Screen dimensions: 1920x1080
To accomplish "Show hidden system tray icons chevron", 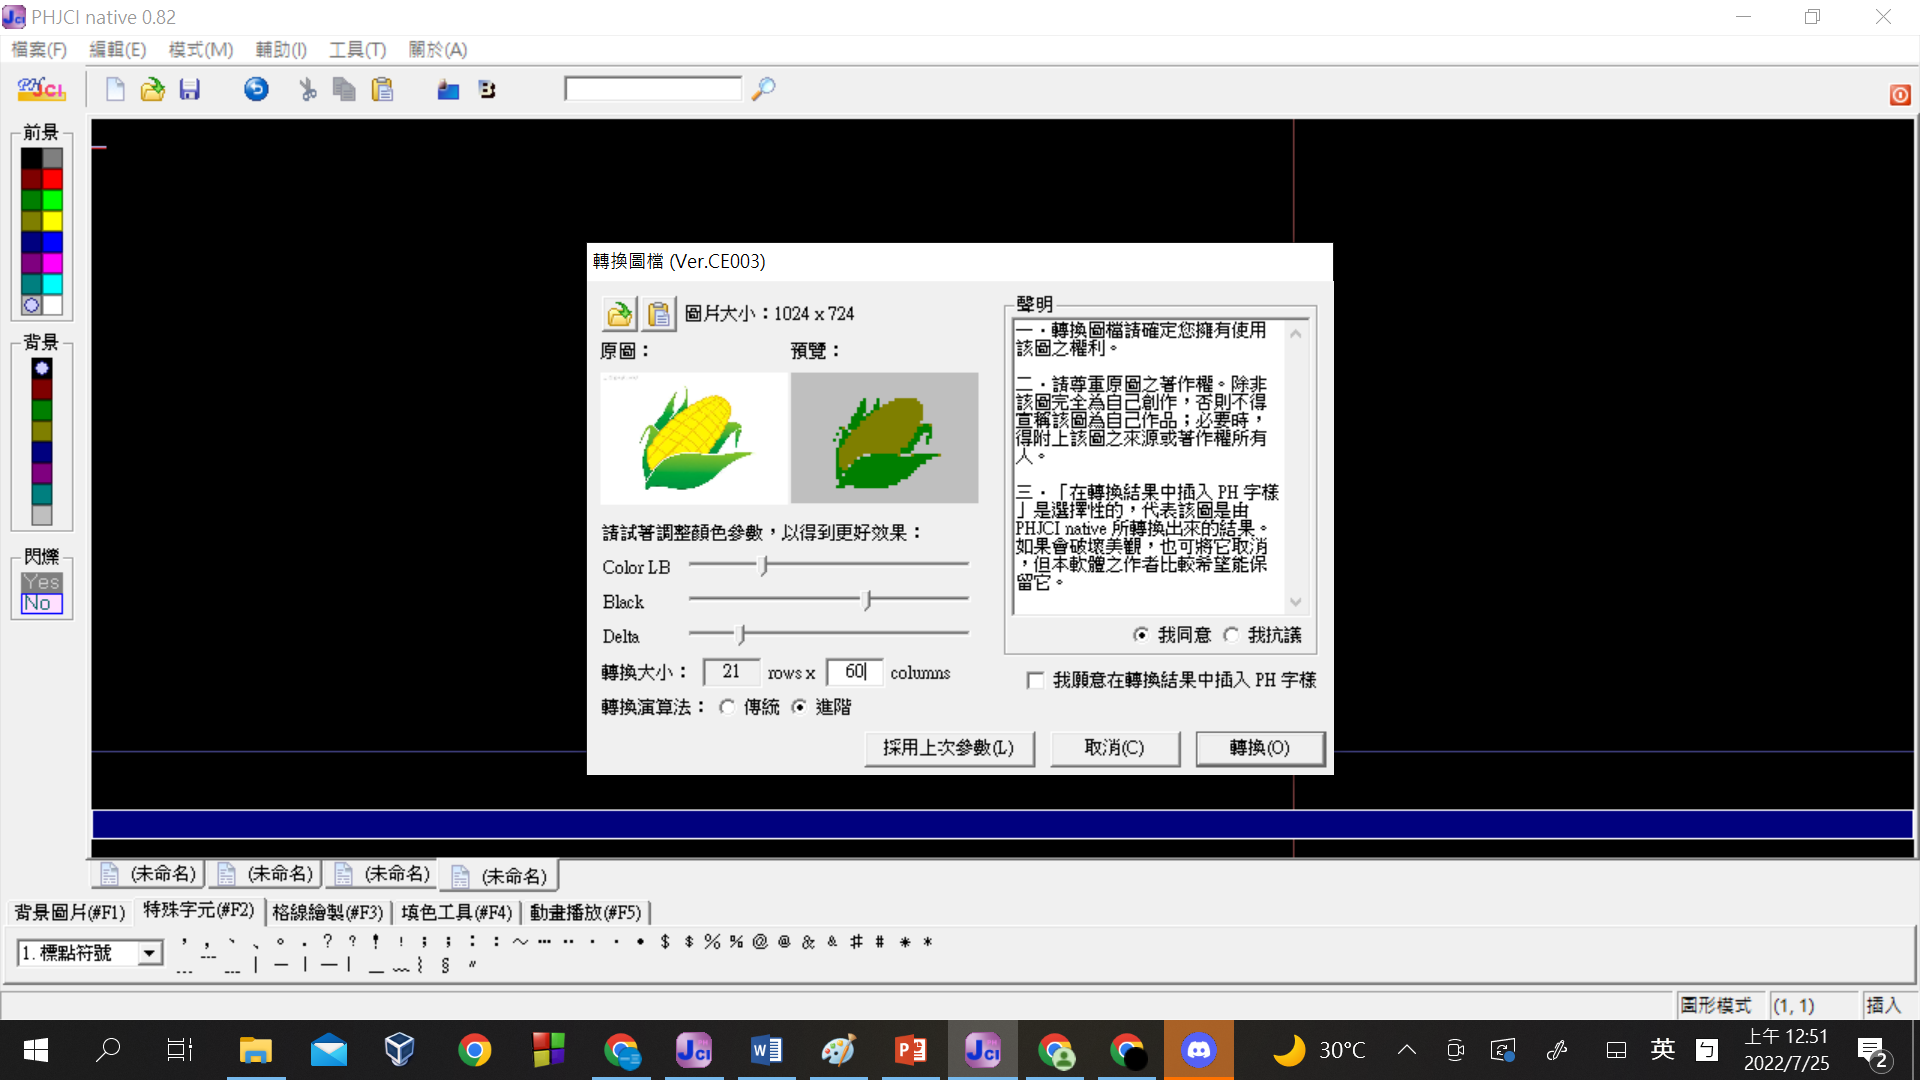I will [x=1406, y=1050].
